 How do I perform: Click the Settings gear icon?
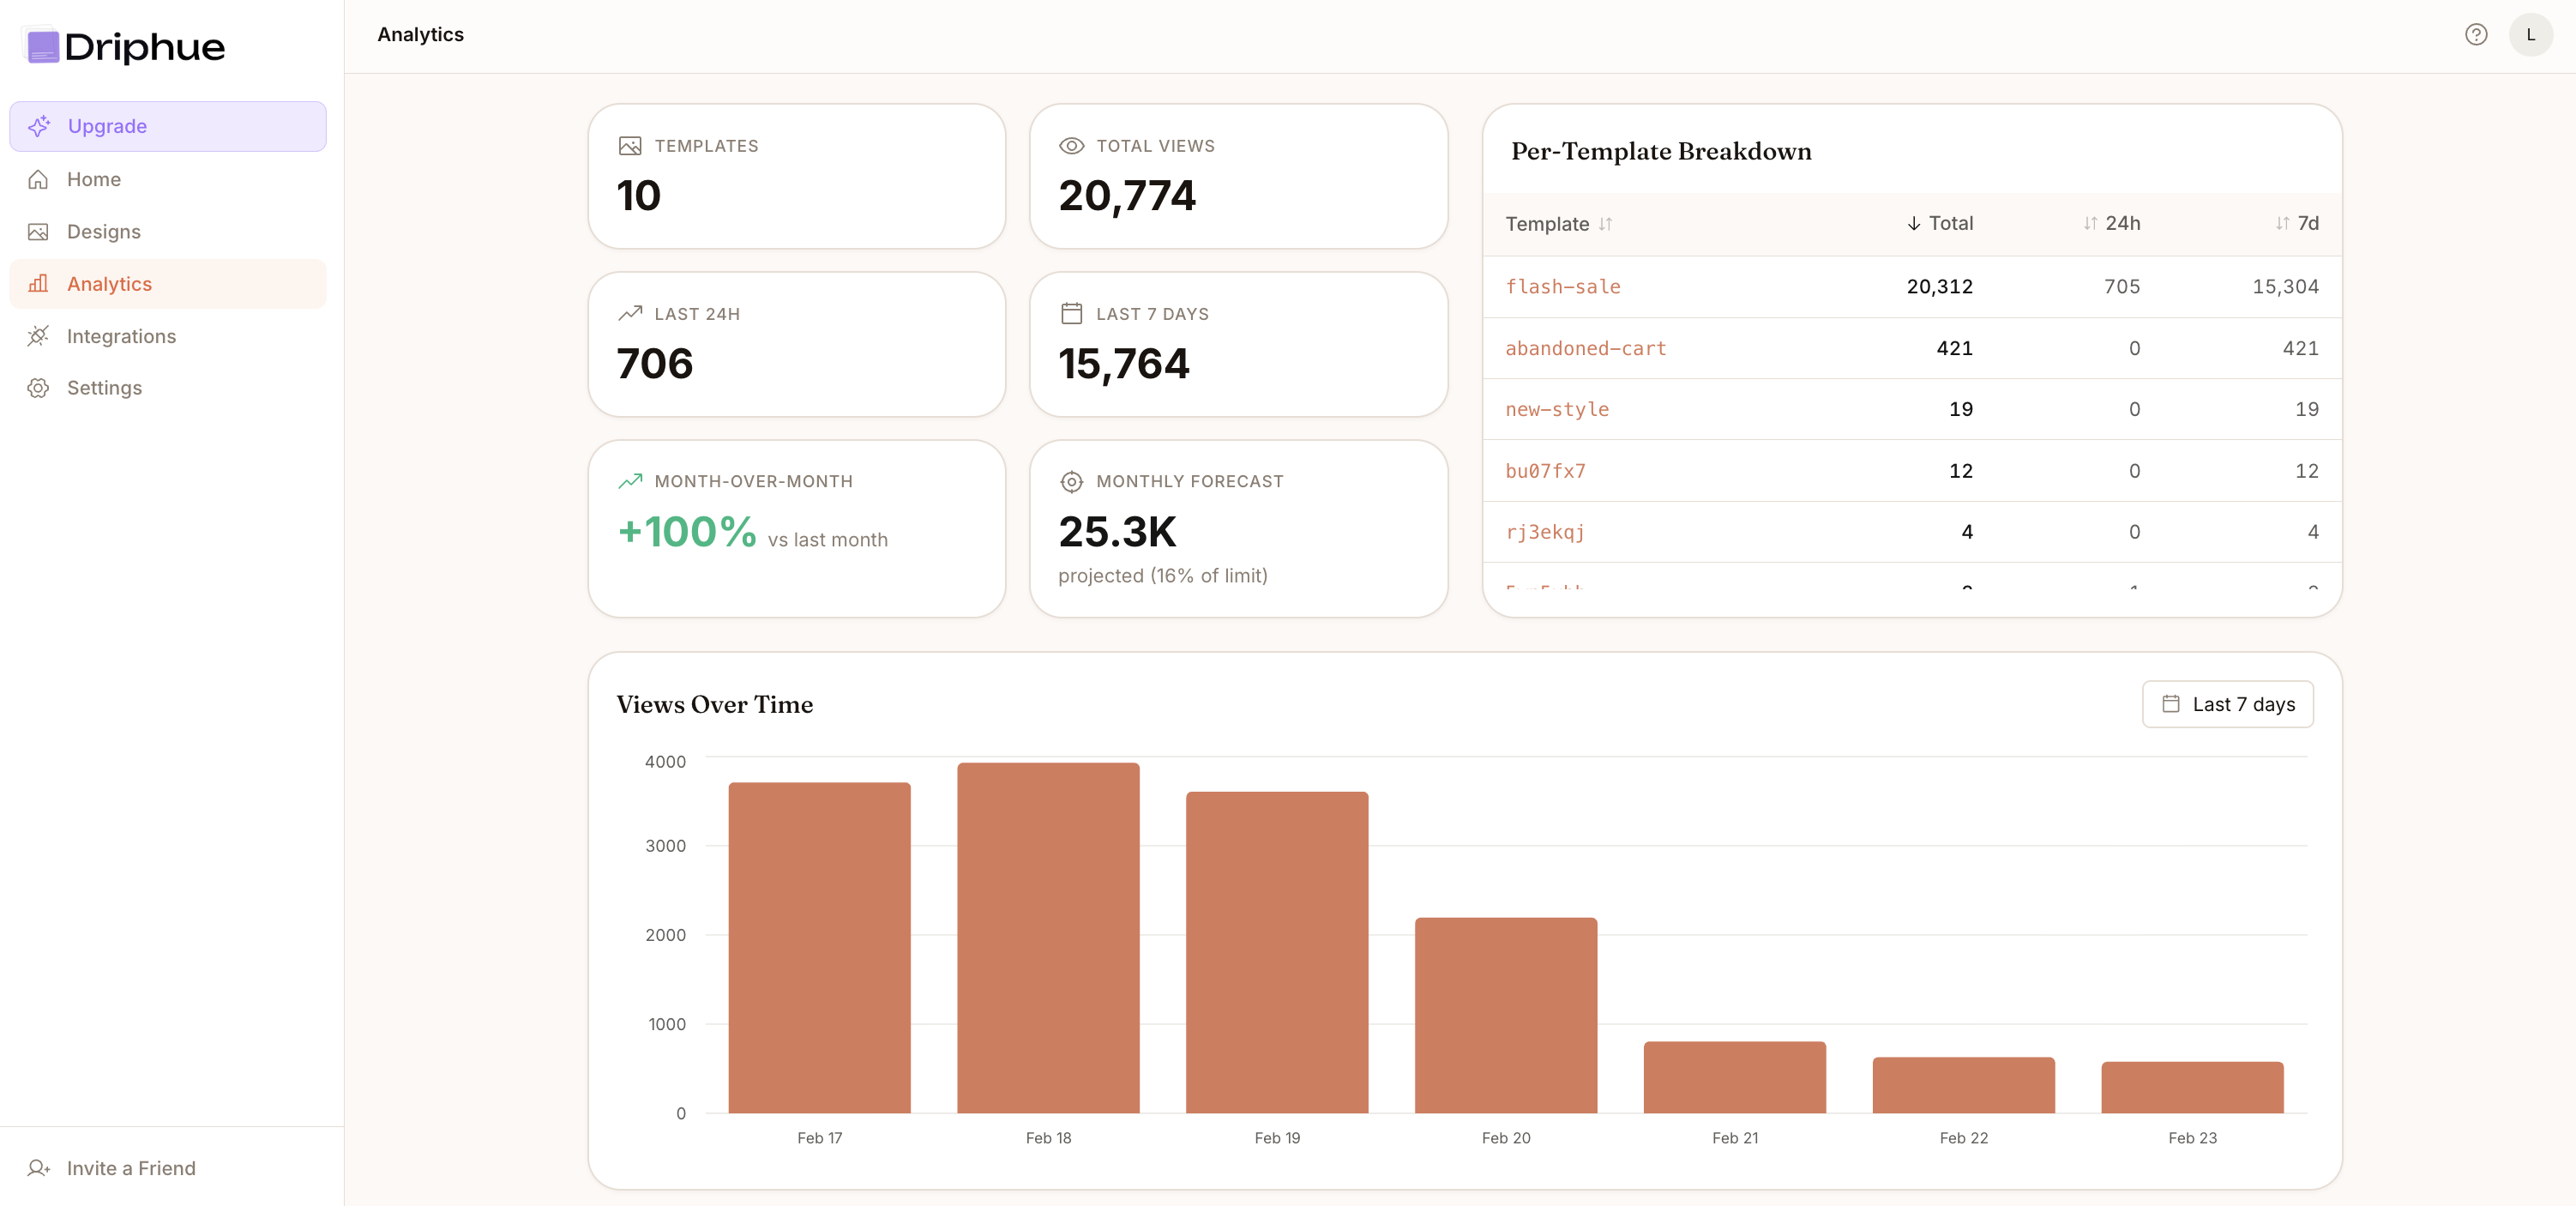click(x=38, y=388)
